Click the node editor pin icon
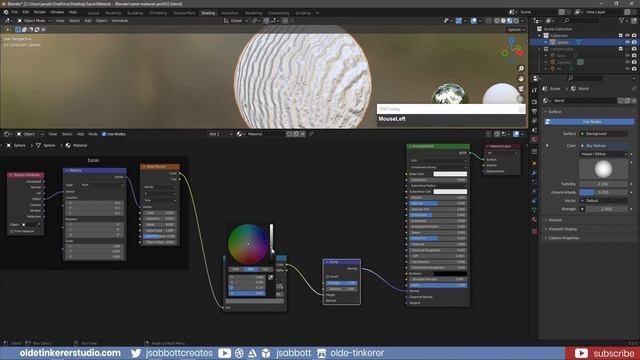 coord(311,134)
